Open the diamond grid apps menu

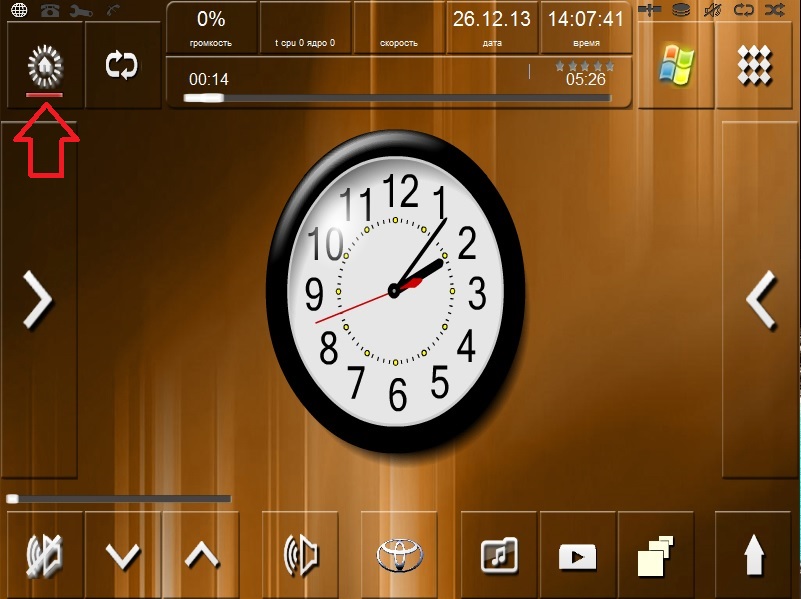pos(755,65)
